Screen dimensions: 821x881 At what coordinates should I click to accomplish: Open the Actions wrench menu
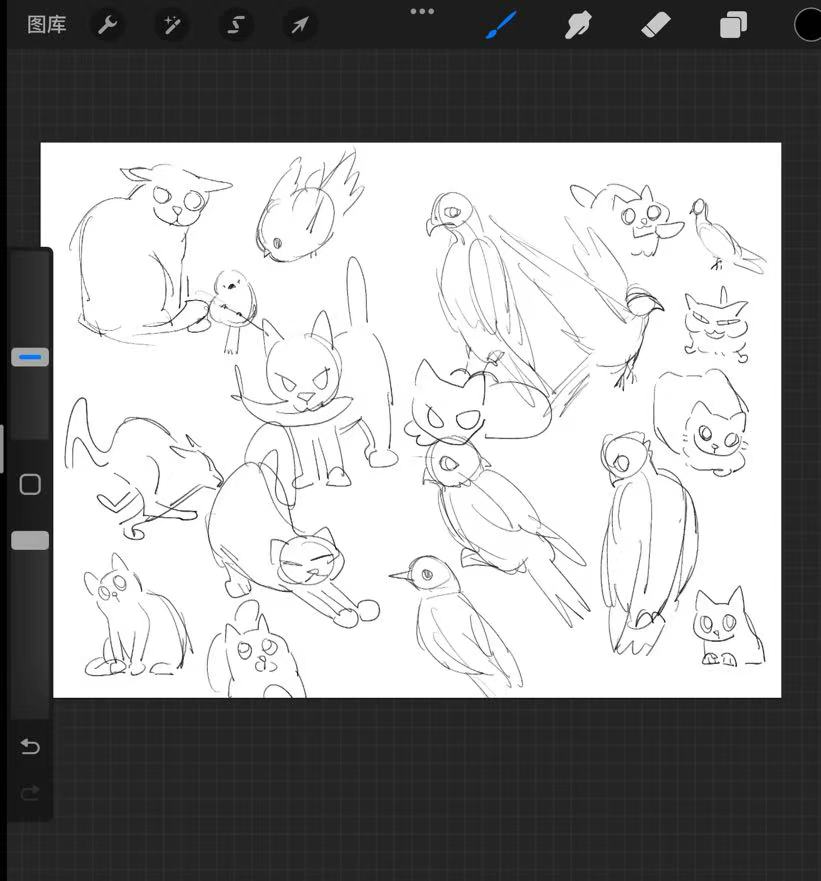[108, 25]
